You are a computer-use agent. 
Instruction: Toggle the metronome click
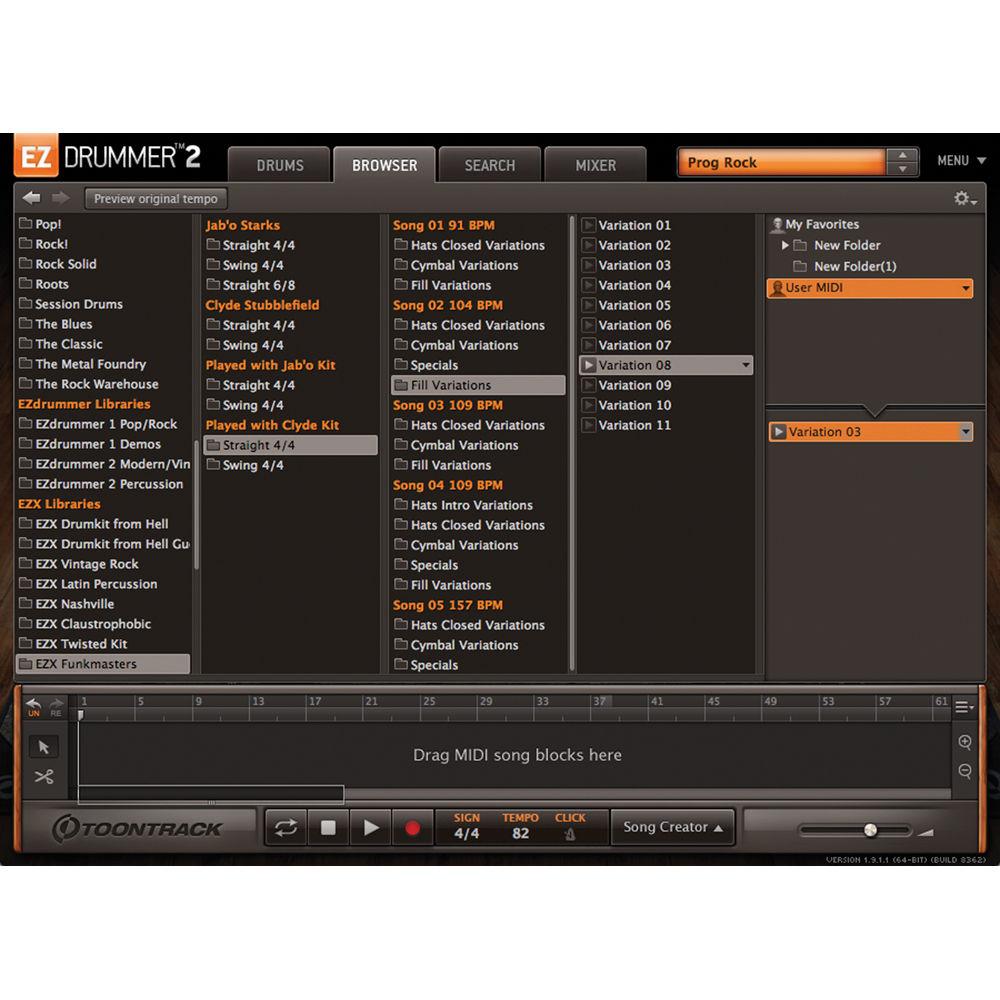point(570,834)
